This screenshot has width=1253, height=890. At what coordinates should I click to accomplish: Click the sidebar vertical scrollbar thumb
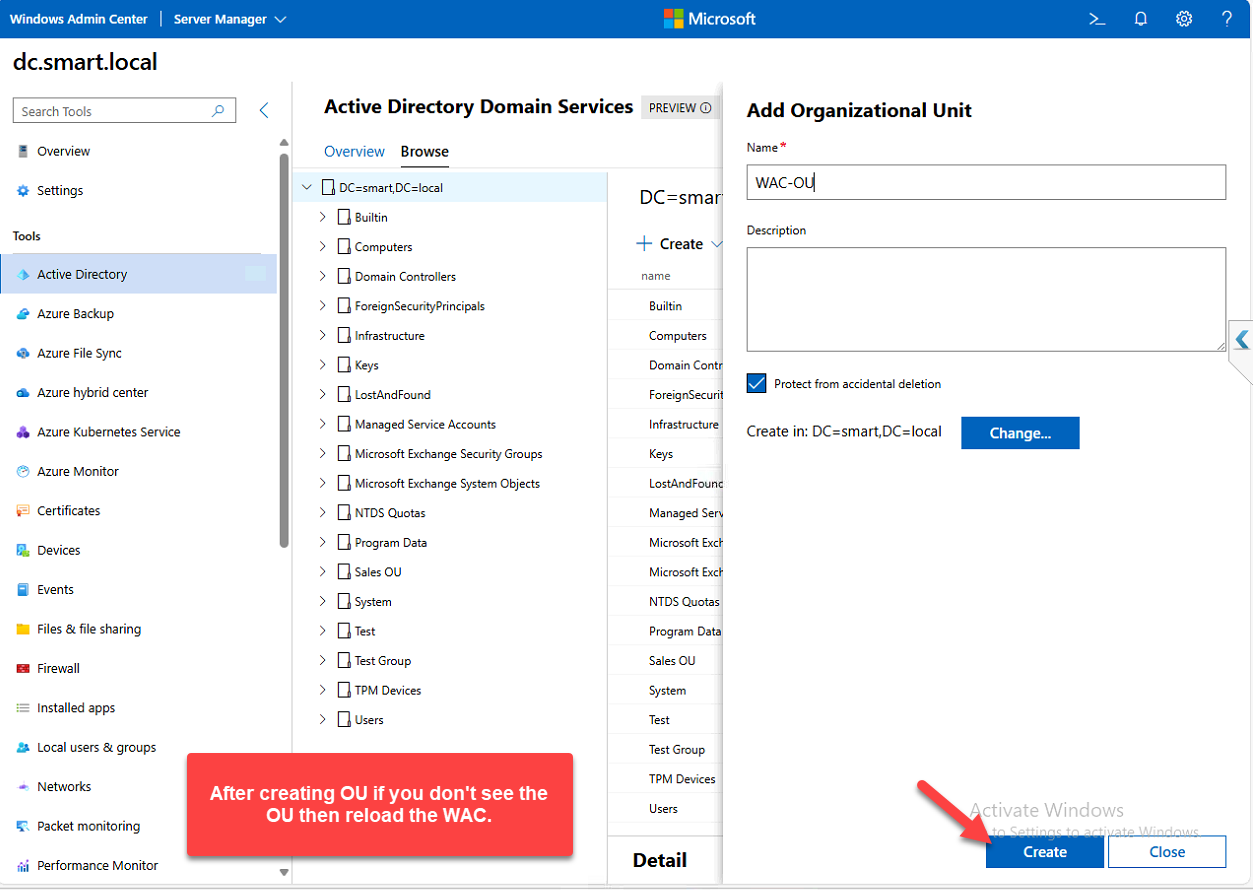pos(284,350)
